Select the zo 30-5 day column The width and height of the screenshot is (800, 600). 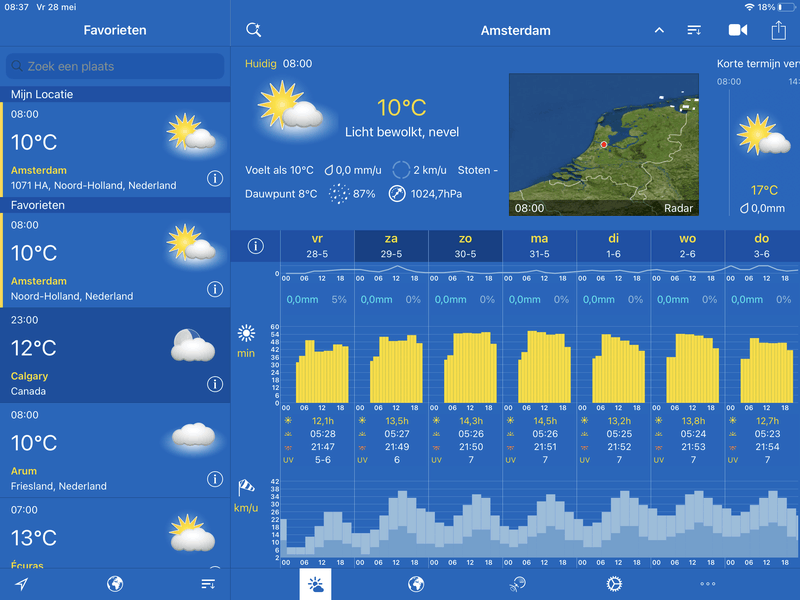point(465,246)
